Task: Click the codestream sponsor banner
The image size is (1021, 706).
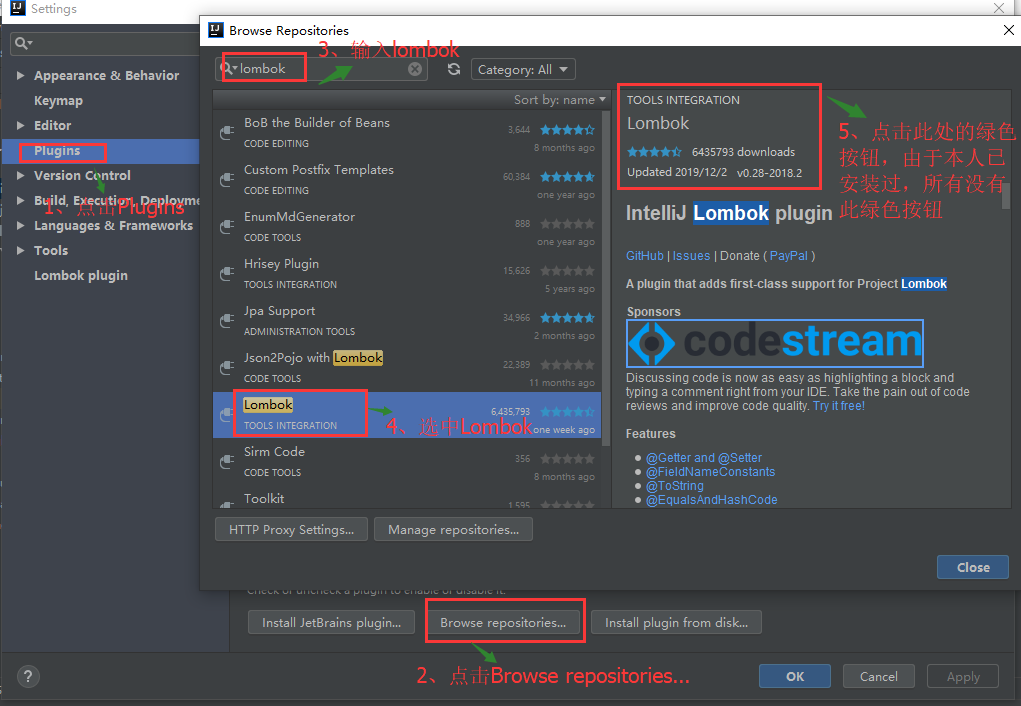Action: pos(775,343)
